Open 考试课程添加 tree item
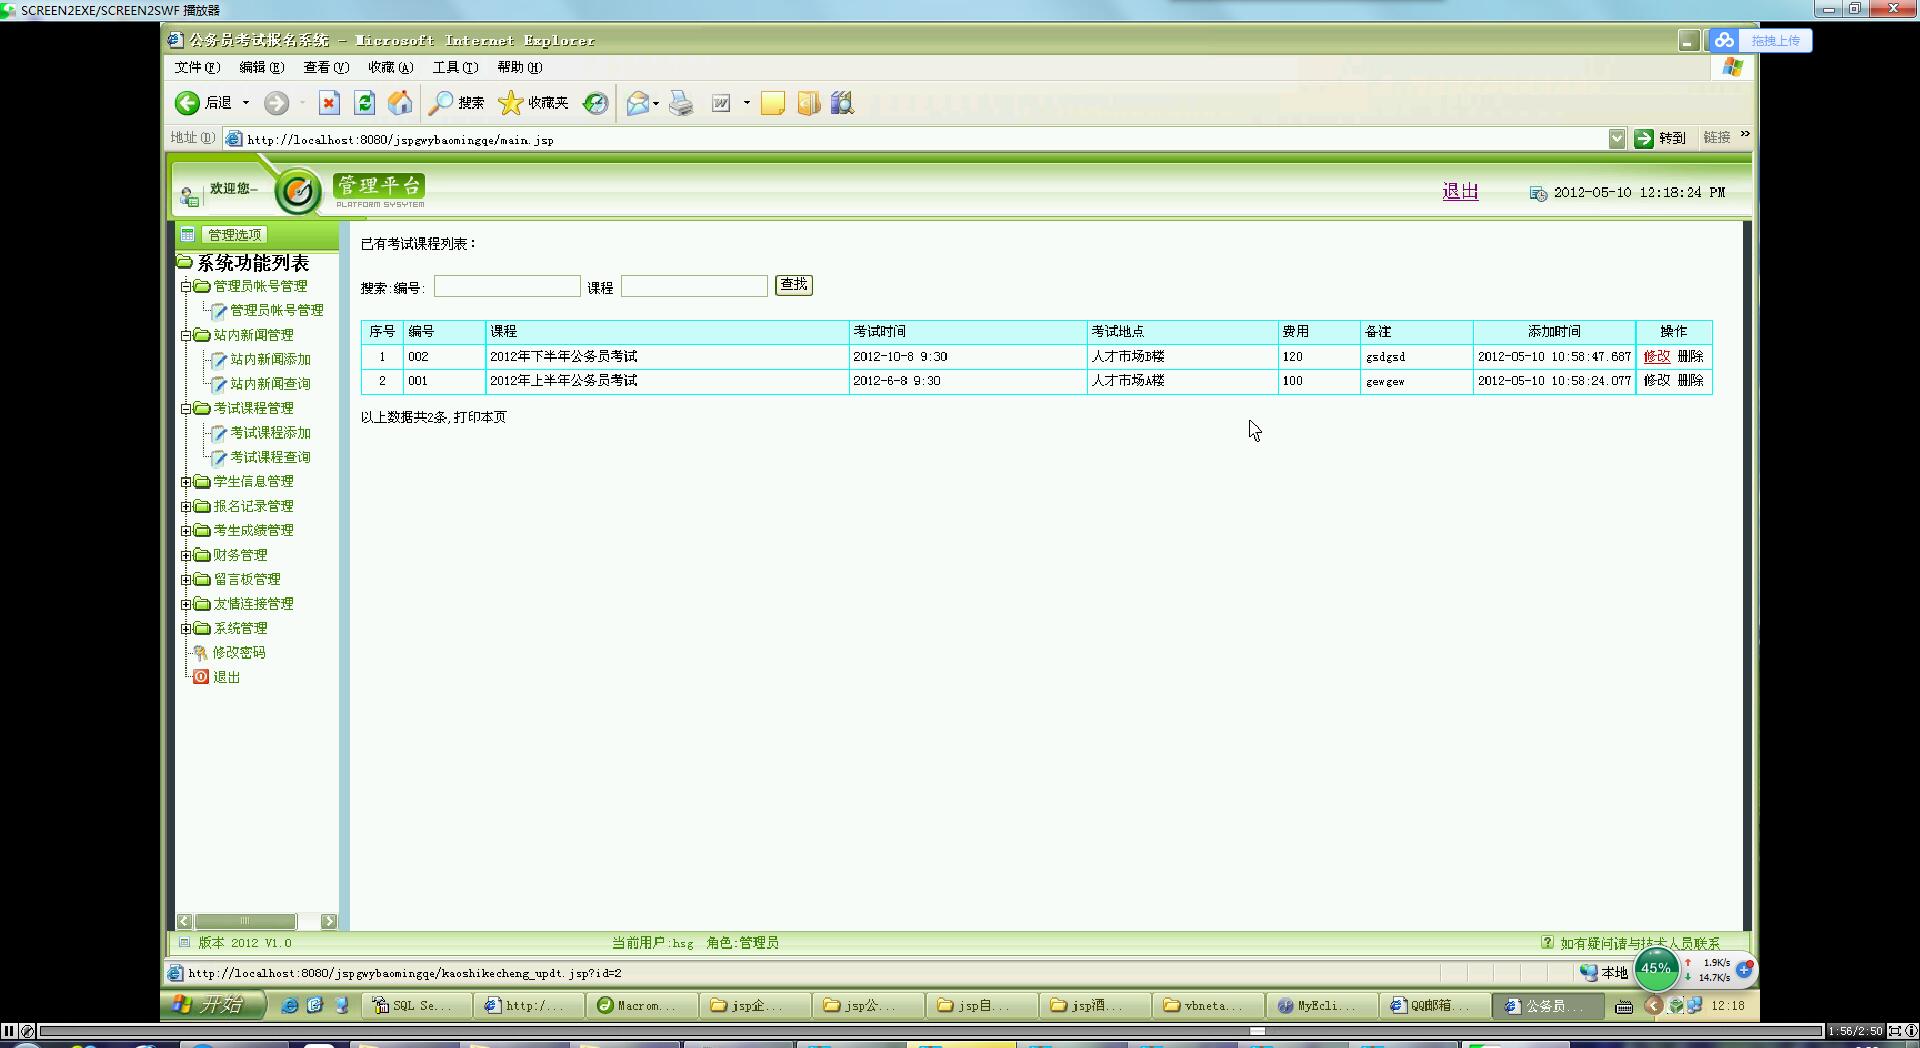The height and width of the screenshot is (1048, 1920). (x=270, y=433)
